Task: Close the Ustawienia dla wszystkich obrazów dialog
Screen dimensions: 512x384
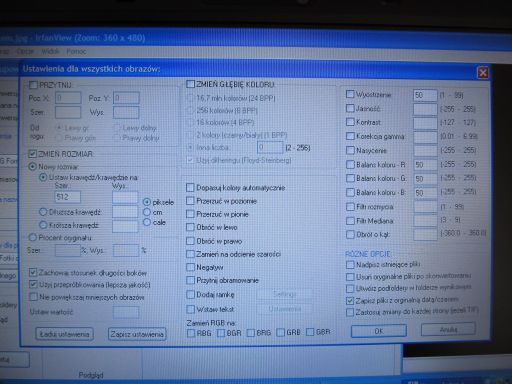Action: 483,72
